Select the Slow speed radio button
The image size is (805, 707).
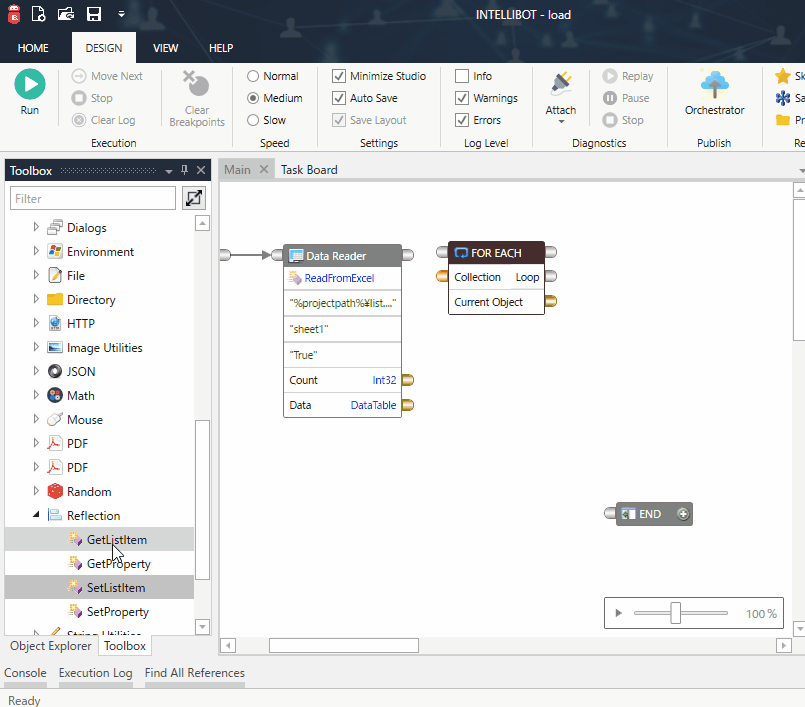point(253,119)
